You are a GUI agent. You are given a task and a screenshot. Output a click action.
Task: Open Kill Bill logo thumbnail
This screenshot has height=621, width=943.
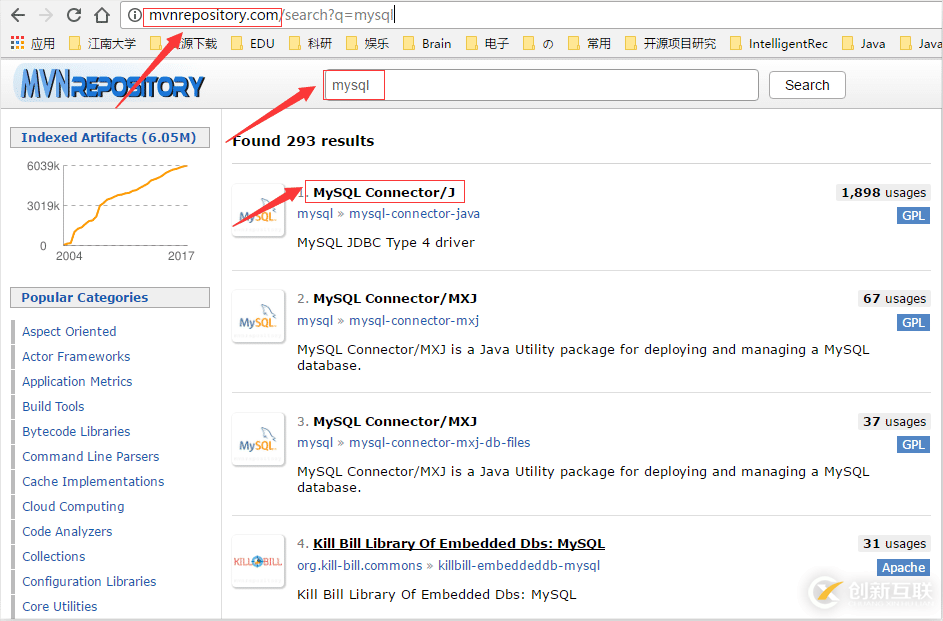(258, 561)
